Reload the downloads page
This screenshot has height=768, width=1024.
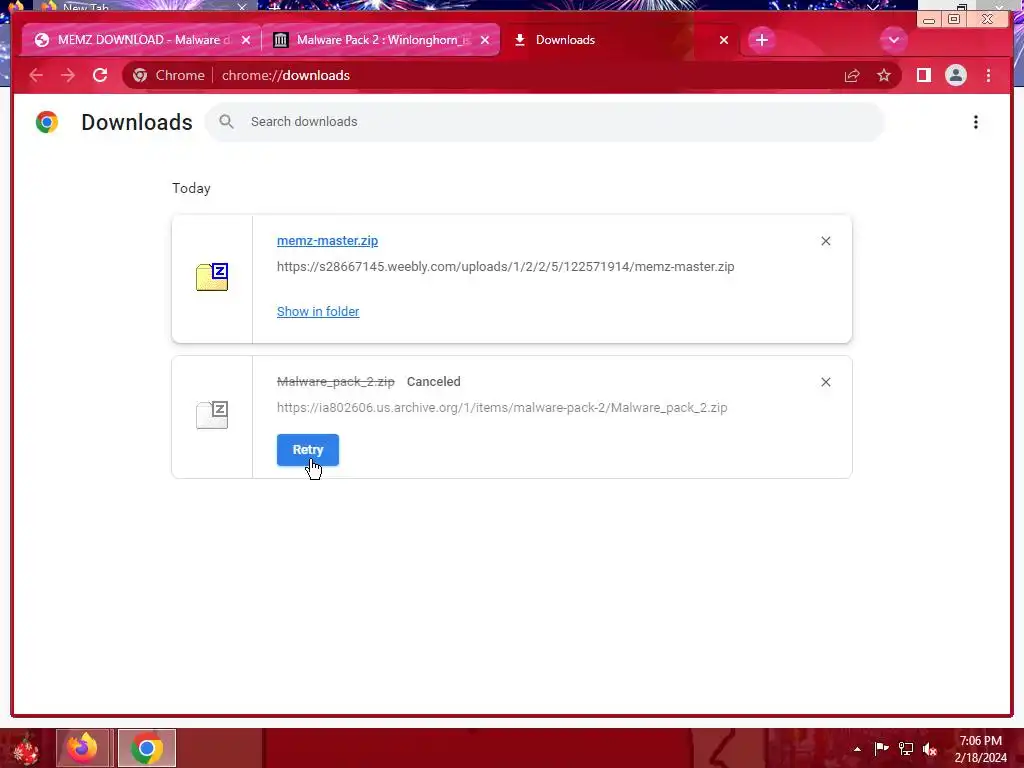coord(100,76)
